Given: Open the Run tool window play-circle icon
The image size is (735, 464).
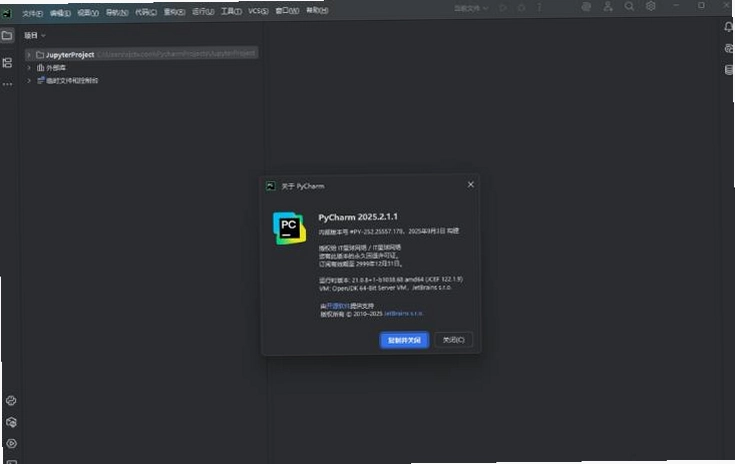Looking at the screenshot, I should [12, 443].
